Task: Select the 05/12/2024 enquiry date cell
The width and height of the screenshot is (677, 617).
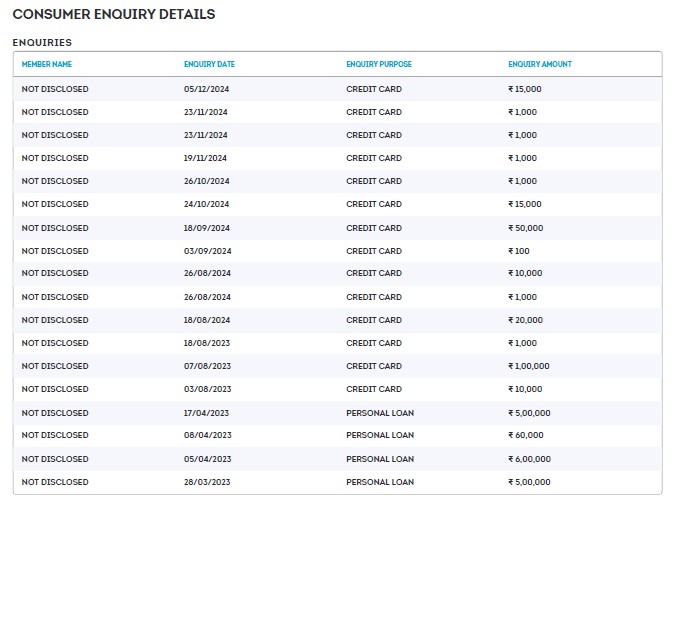Action: (206, 89)
